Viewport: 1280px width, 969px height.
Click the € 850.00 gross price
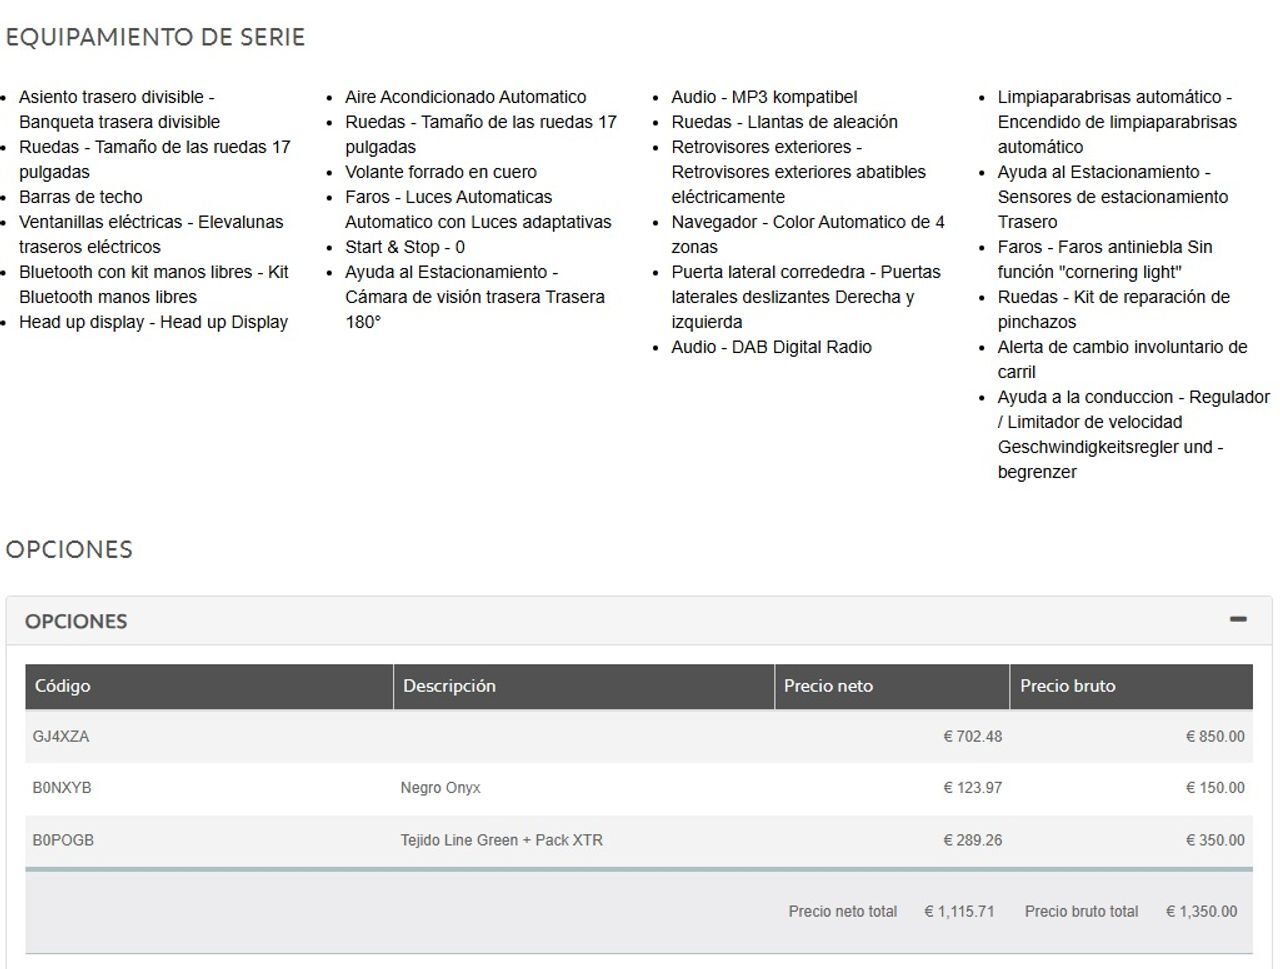[1215, 737]
